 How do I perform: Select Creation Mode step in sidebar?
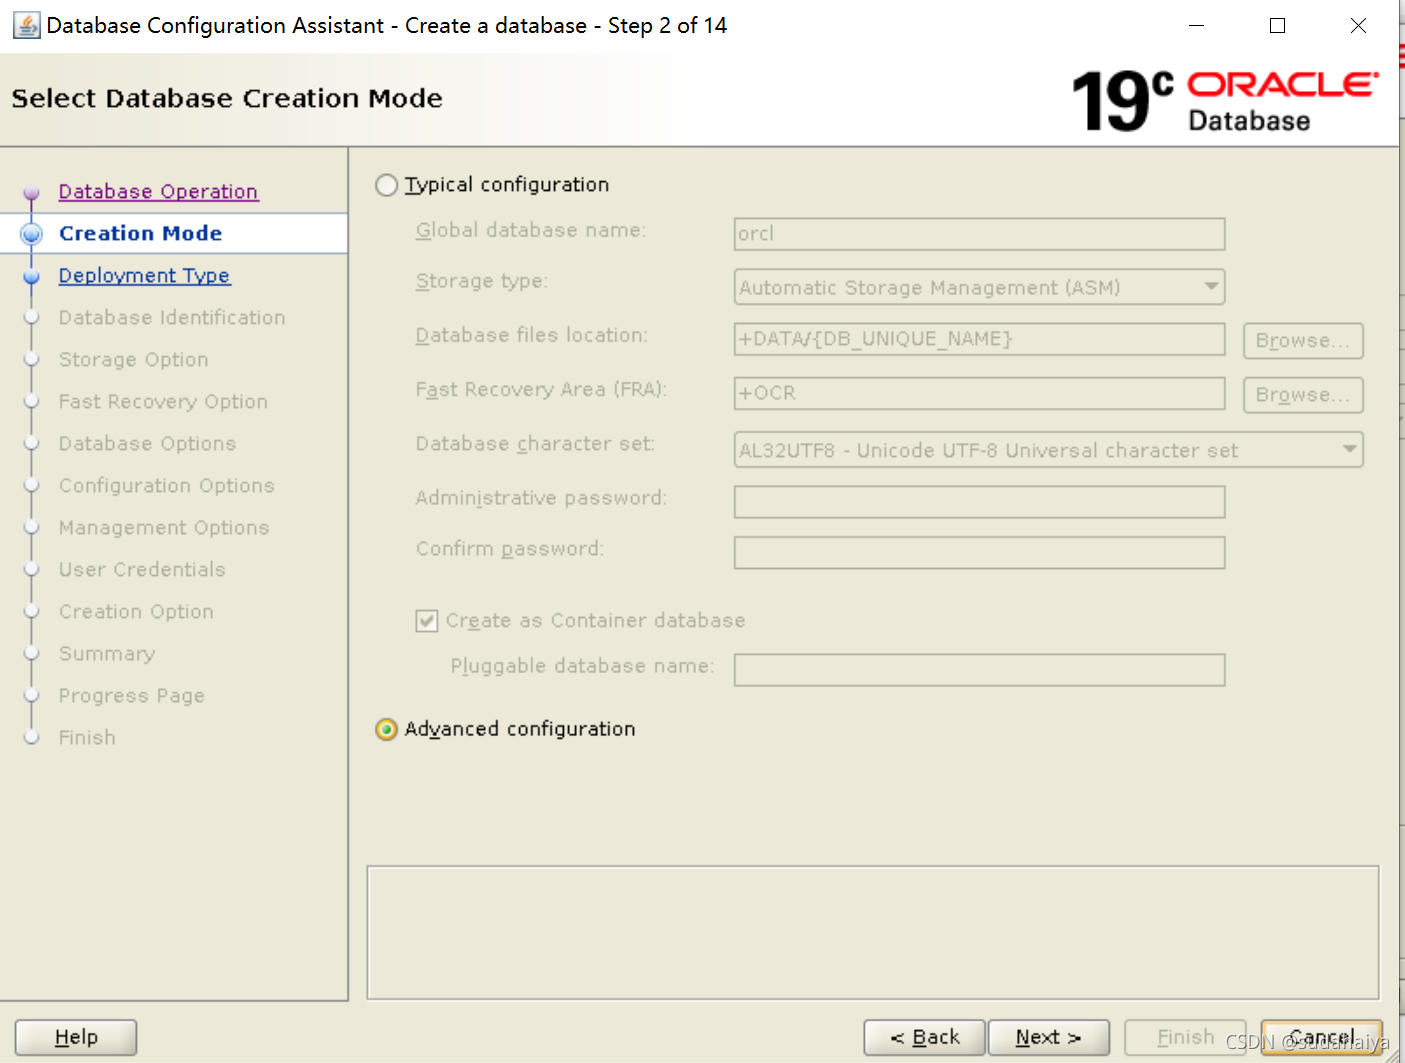click(141, 233)
